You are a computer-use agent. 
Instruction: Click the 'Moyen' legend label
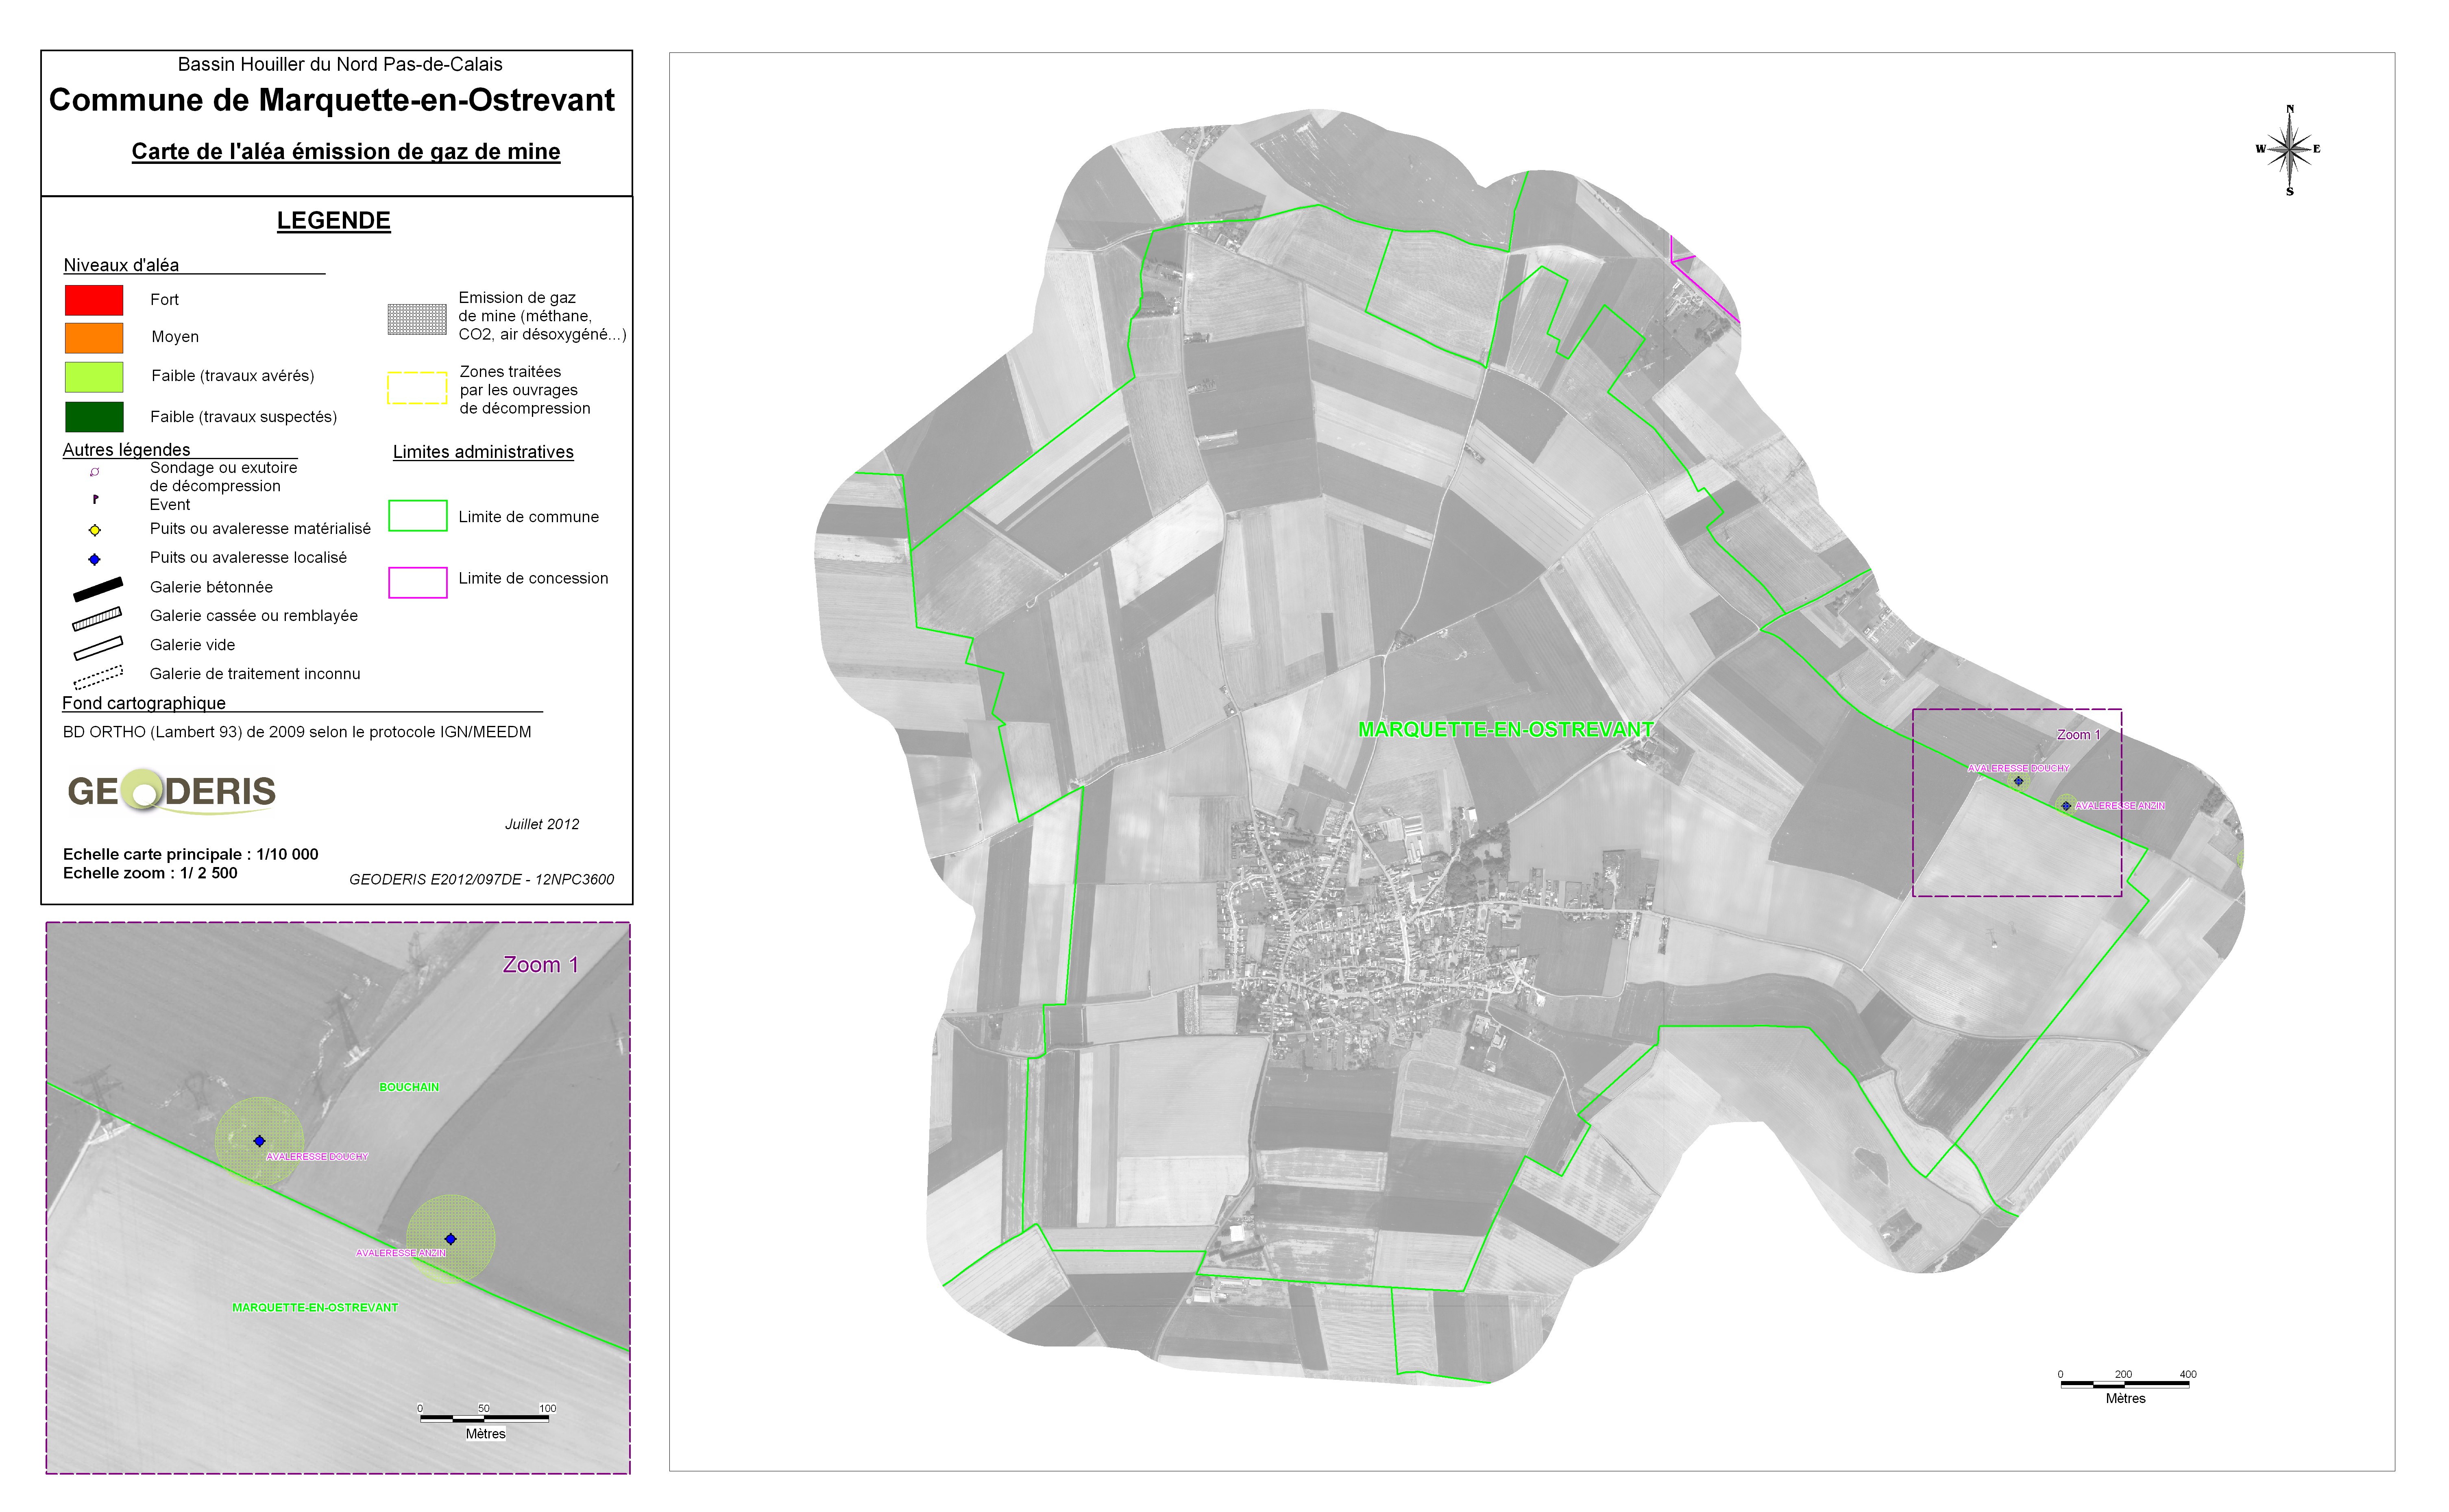[x=175, y=337]
